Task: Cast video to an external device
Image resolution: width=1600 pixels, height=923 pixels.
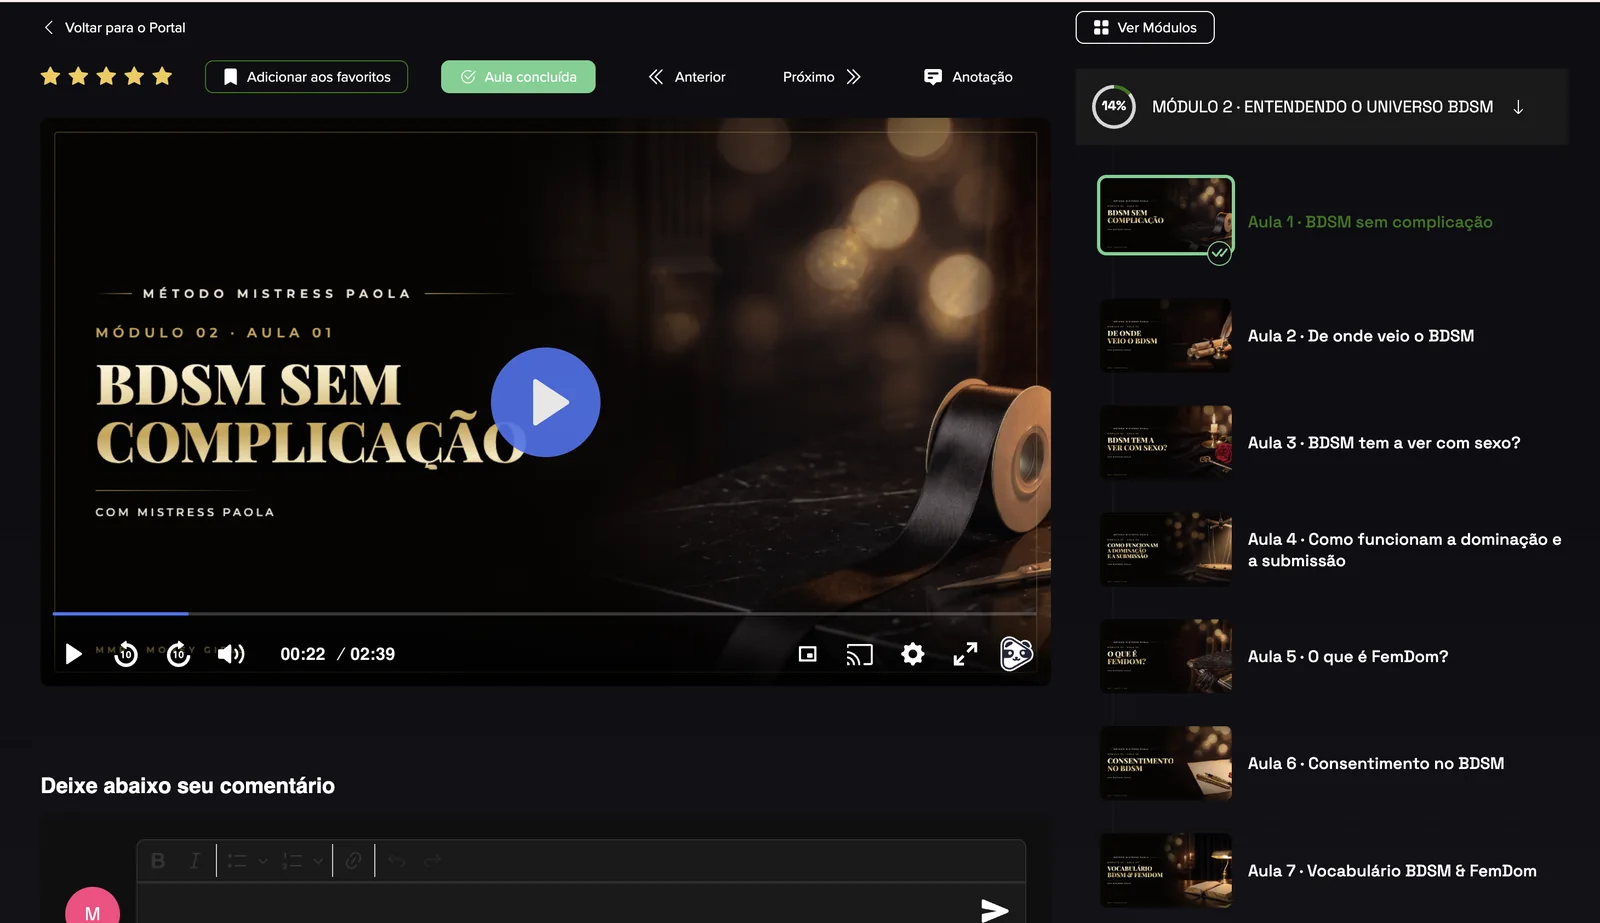Action: click(x=860, y=655)
